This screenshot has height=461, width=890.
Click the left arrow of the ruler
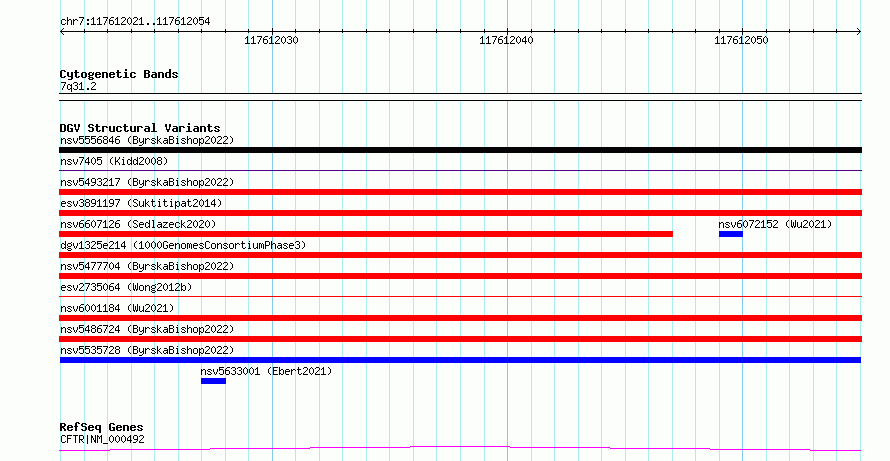pyautogui.click(x=62, y=32)
